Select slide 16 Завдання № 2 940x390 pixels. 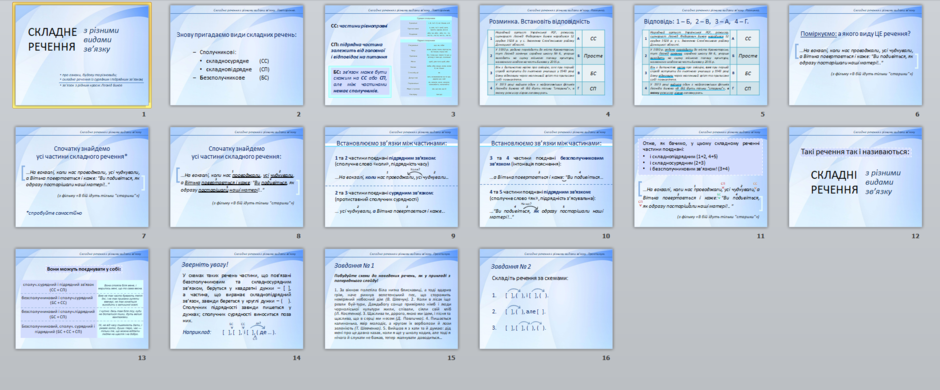click(x=546, y=299)
